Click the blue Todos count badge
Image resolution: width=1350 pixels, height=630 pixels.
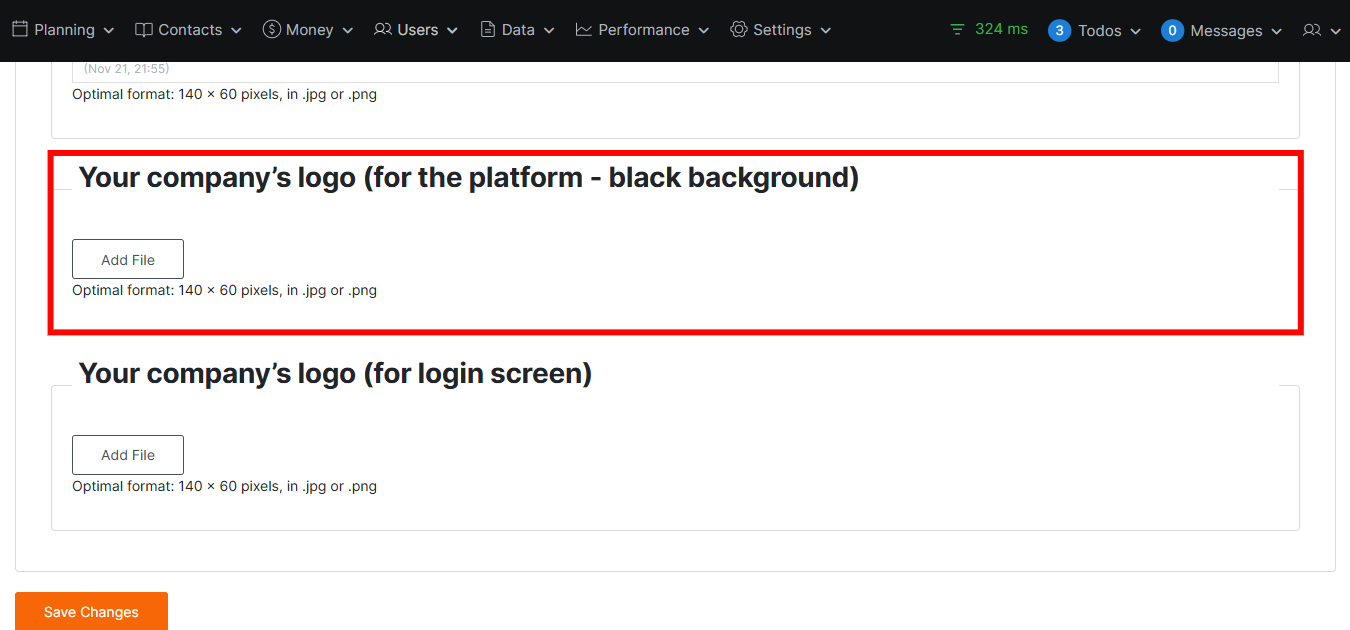1059,31
